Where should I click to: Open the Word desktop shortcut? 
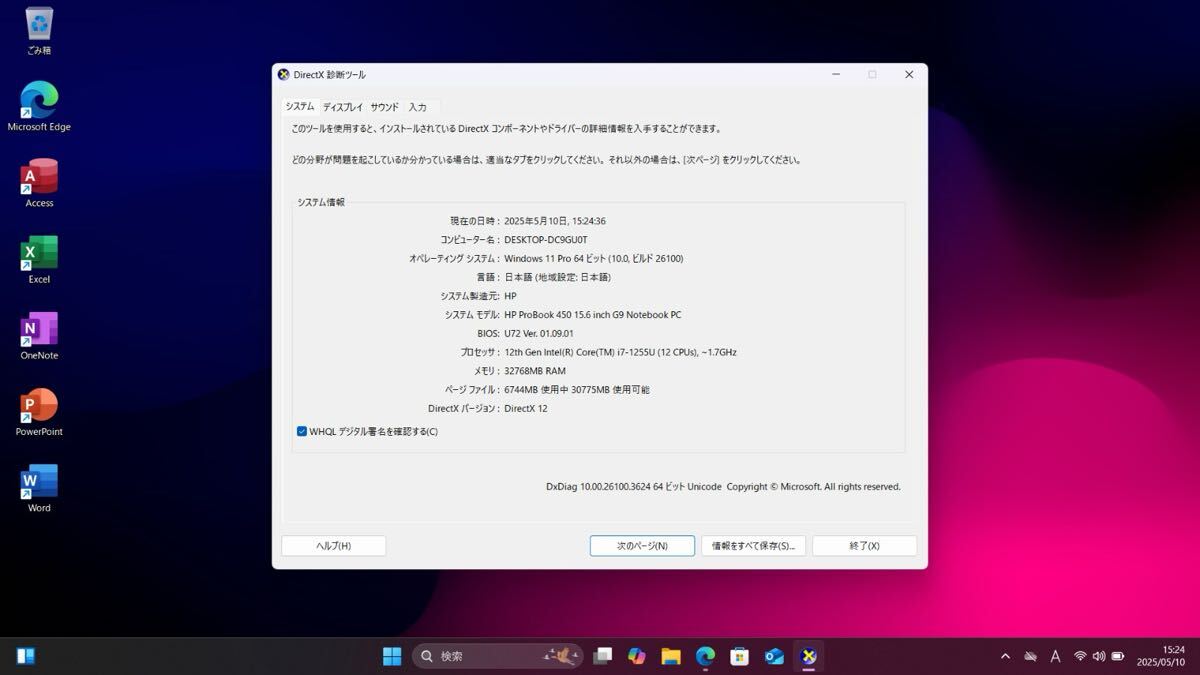coord(39,488)
